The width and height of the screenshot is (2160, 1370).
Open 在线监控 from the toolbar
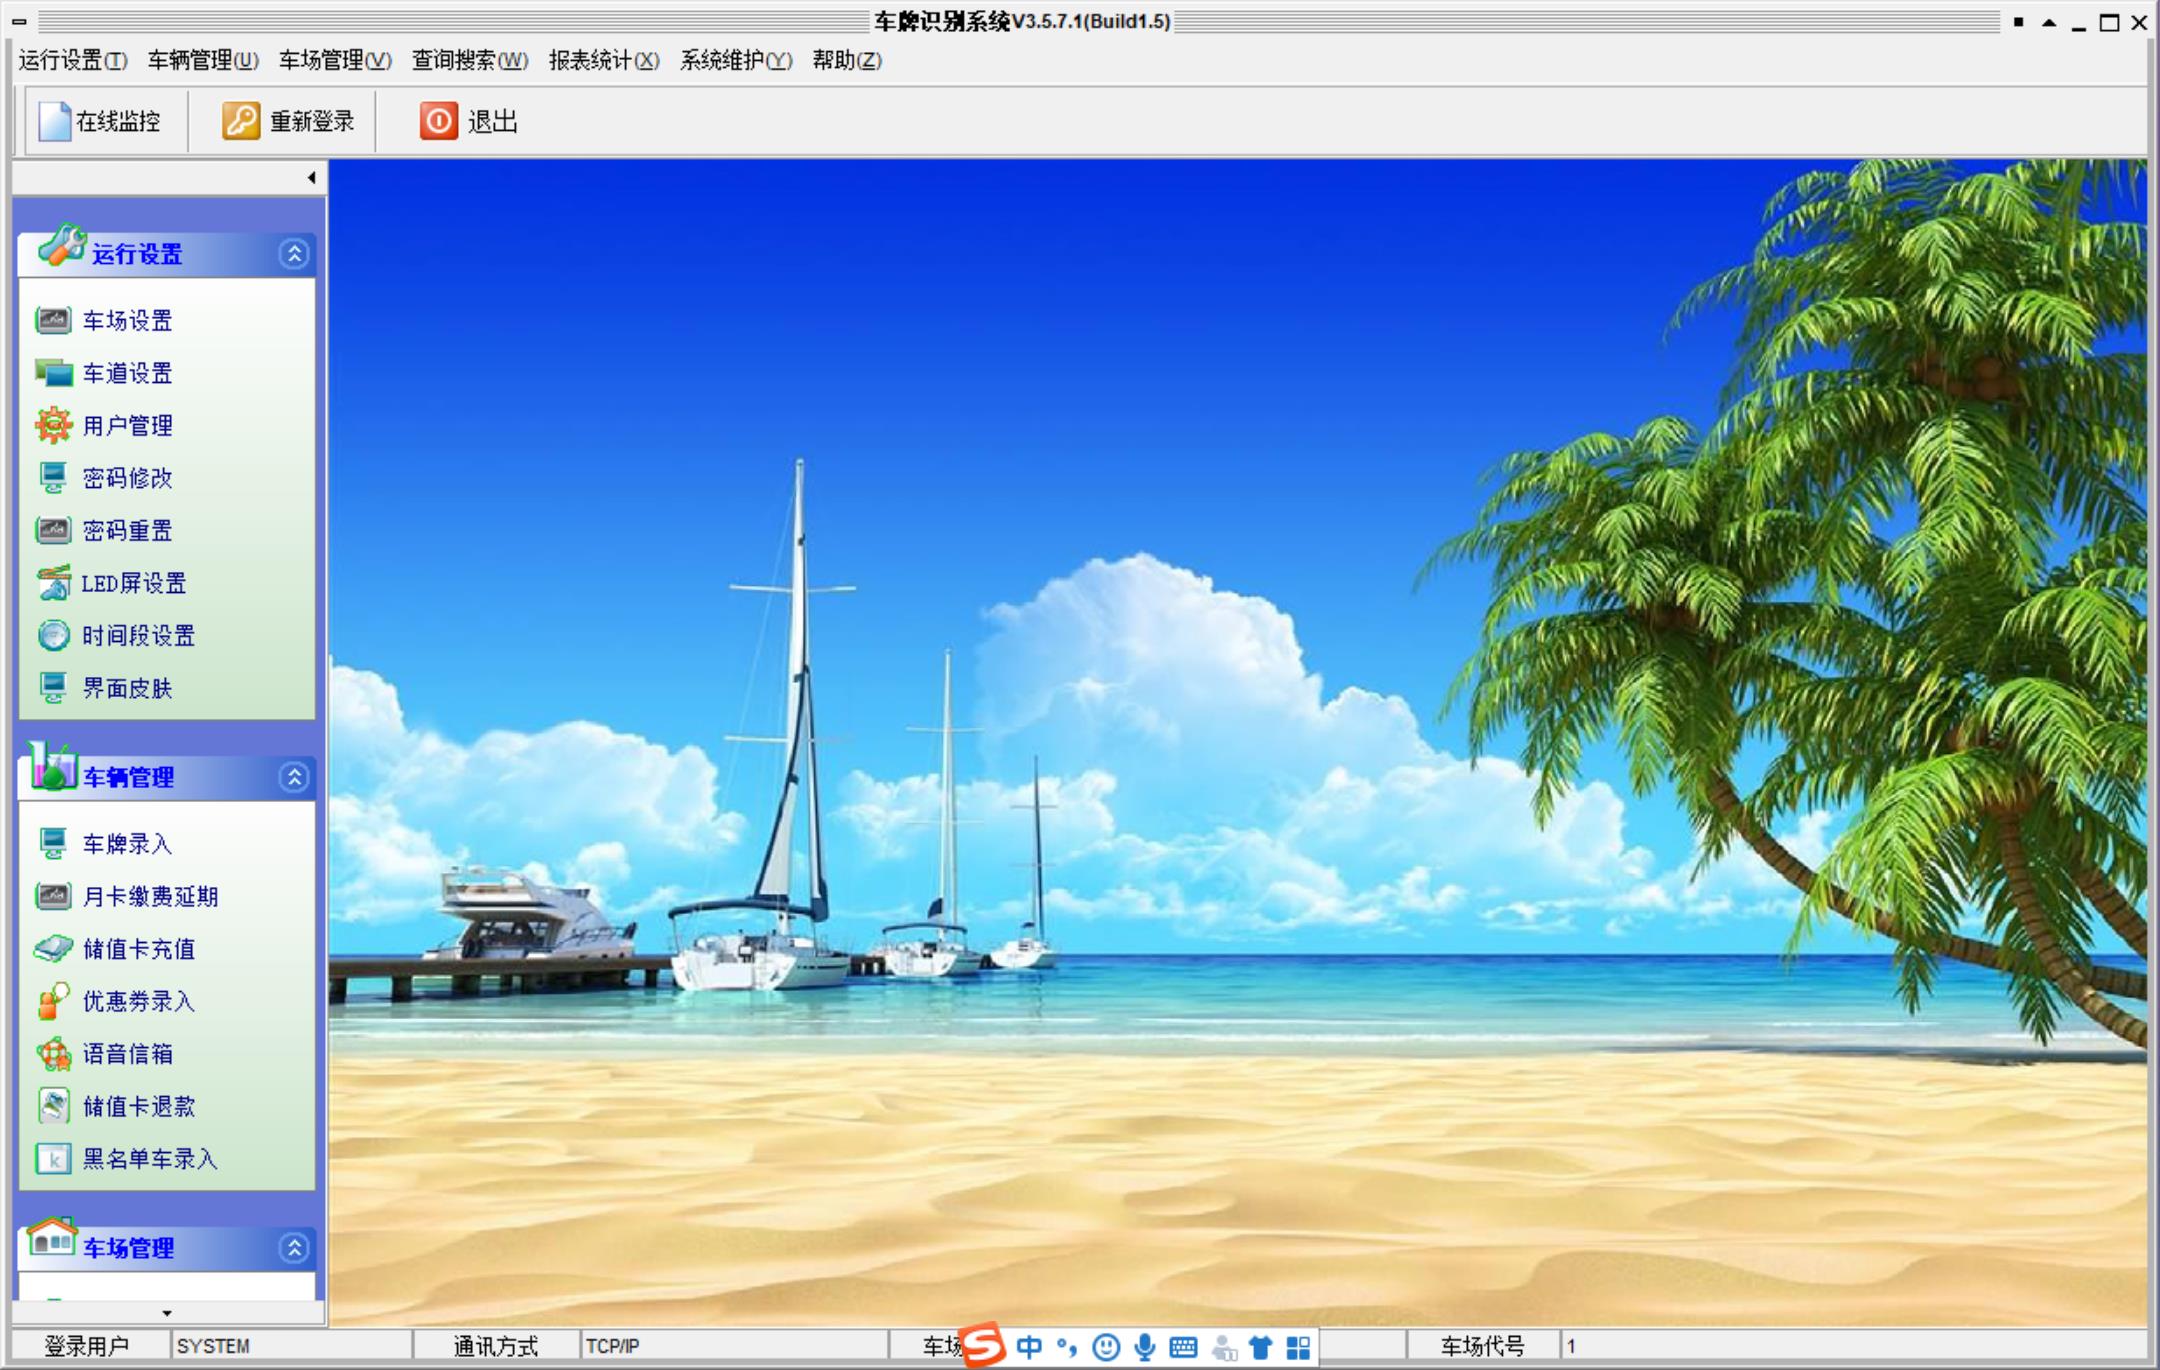(x=100, y=122)
